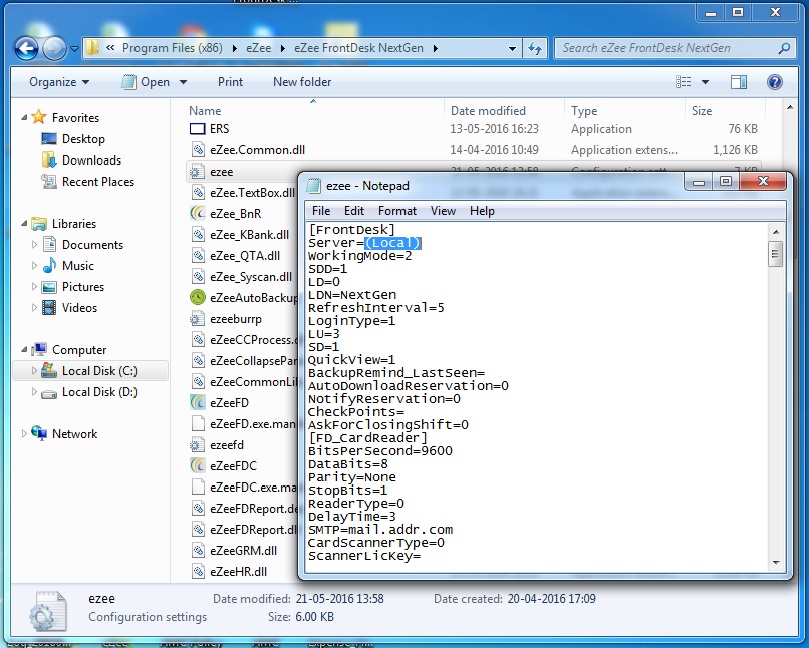Viewport: 809px width, 648px height.
Task: Select the eZee_QTA.dll file icon
Action: point(198,256)
